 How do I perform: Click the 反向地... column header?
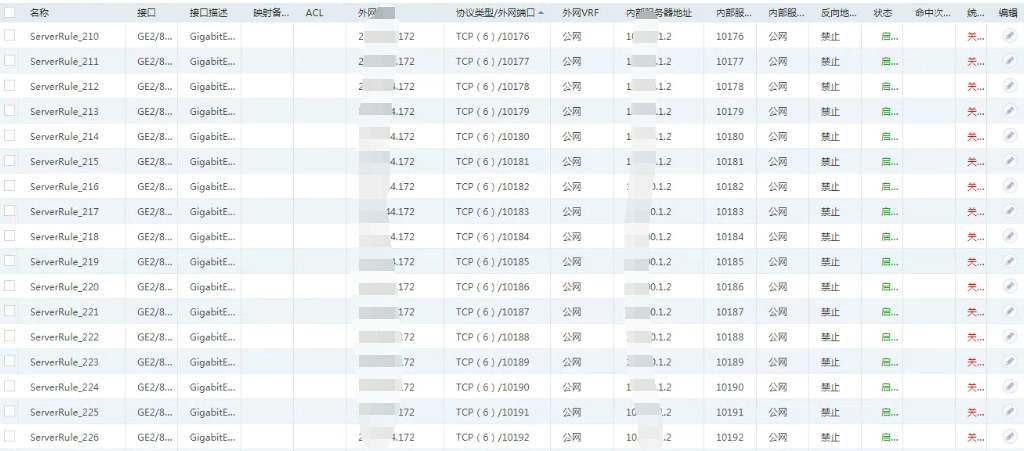tap(839, 12)
